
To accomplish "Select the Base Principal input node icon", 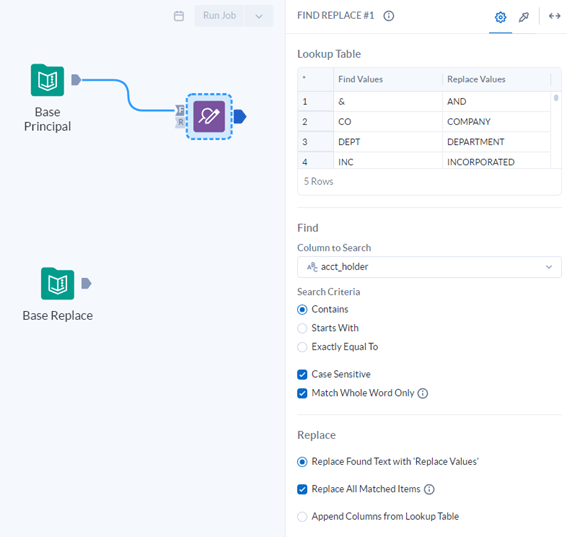I will (47, 80).
